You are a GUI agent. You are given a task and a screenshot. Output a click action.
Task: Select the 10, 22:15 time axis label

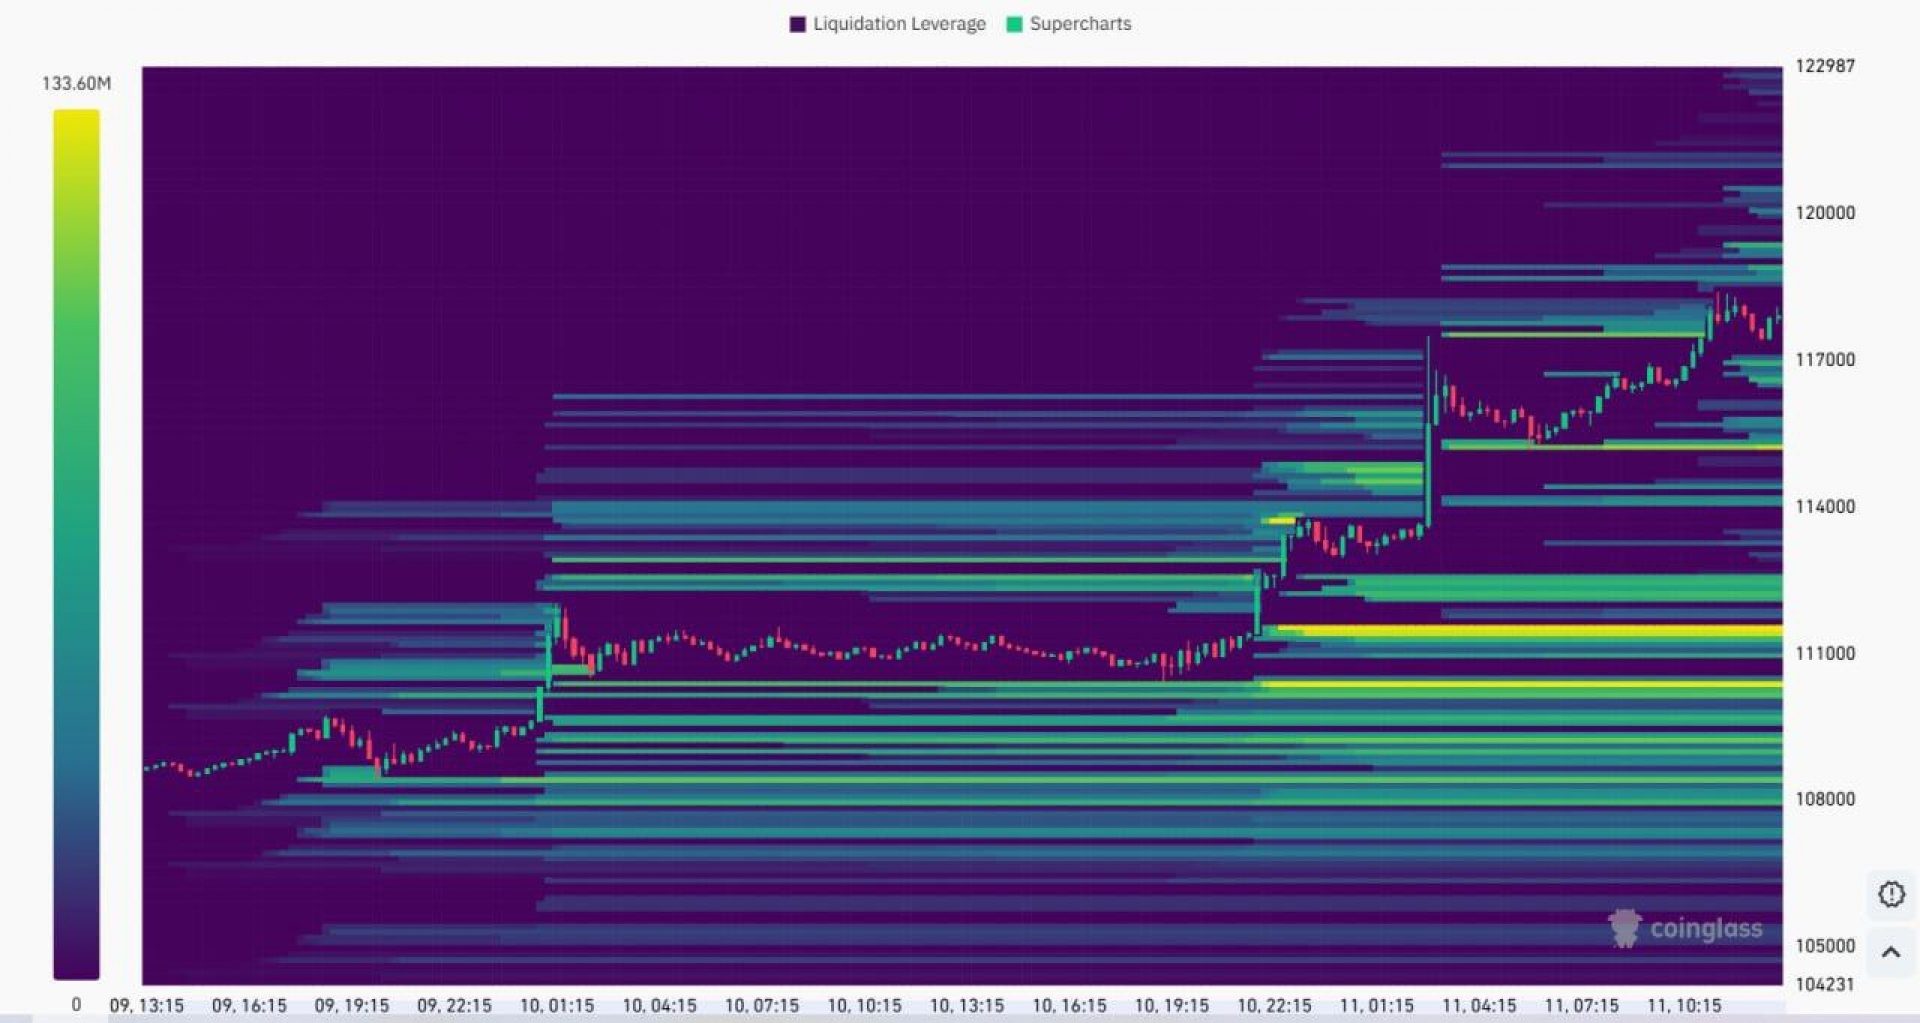pyautogui.click(x=1274, y=1005)
